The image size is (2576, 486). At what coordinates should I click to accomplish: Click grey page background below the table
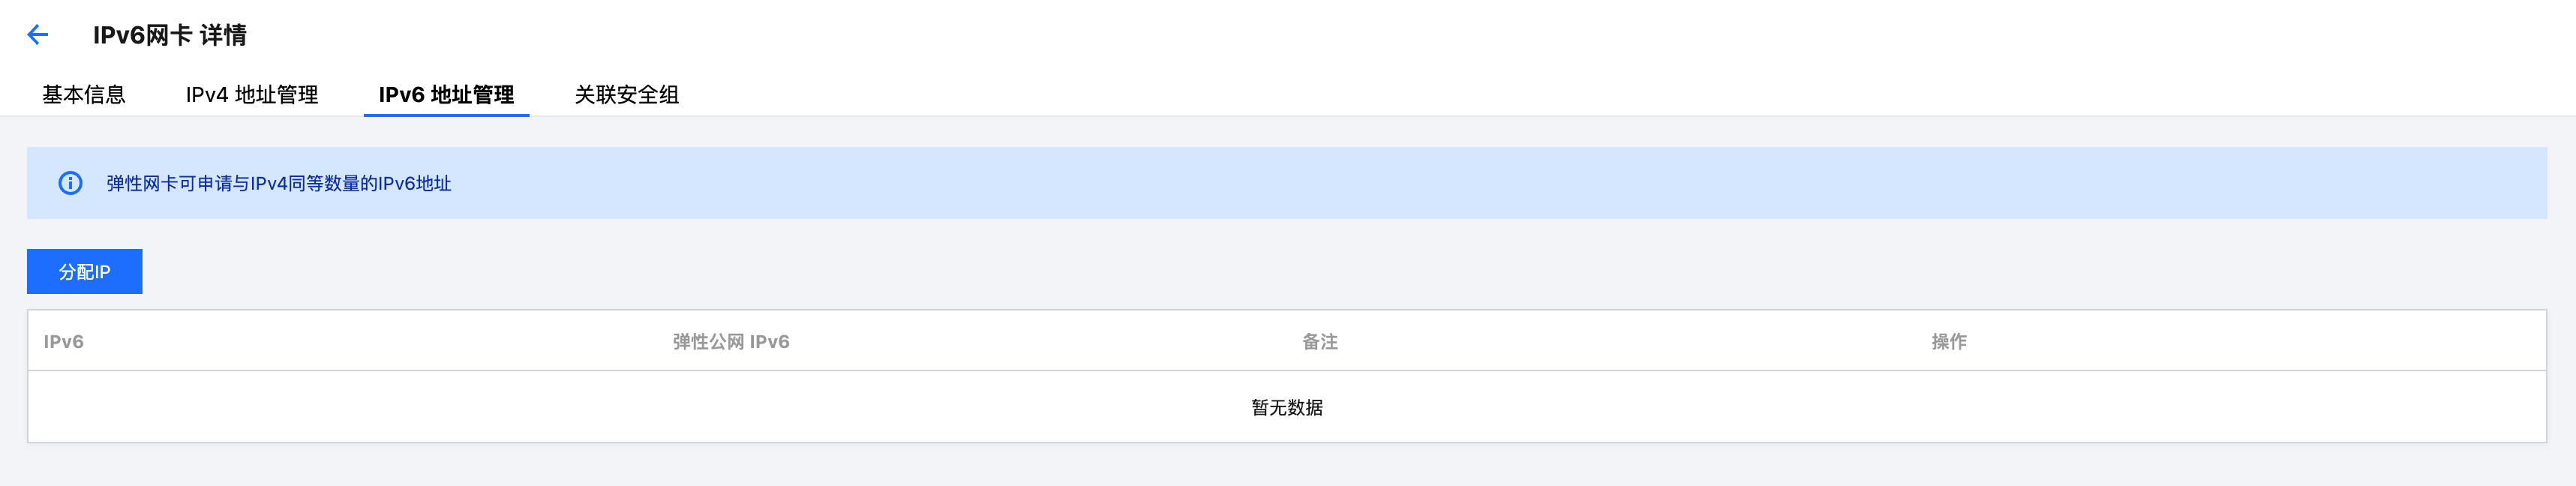pos(1288,465)
